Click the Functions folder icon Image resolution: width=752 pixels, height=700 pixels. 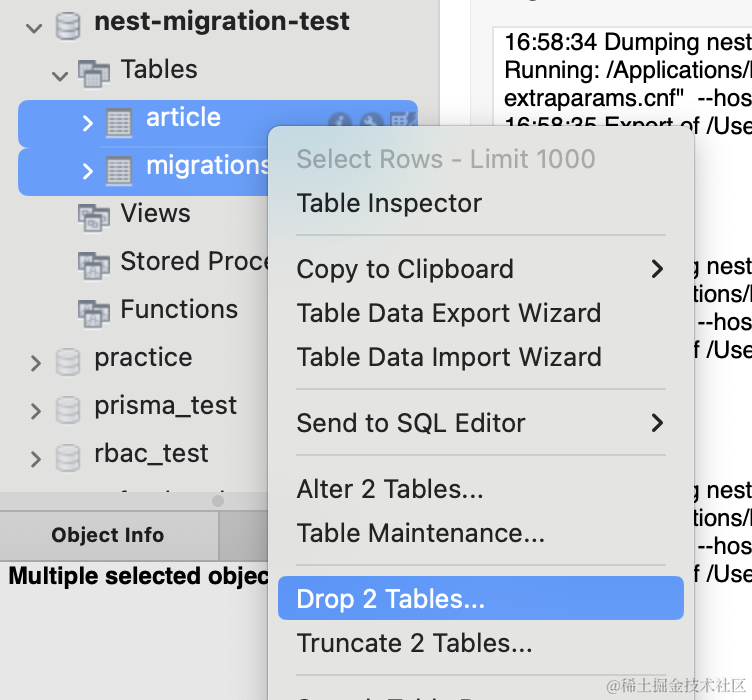[x=94, y=311]
